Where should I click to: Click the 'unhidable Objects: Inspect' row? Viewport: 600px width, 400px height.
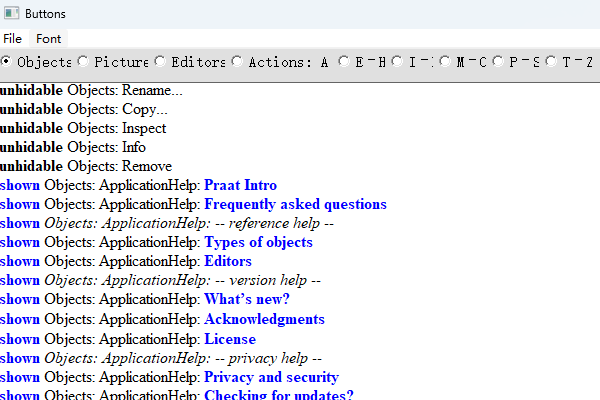click(83, 128)
